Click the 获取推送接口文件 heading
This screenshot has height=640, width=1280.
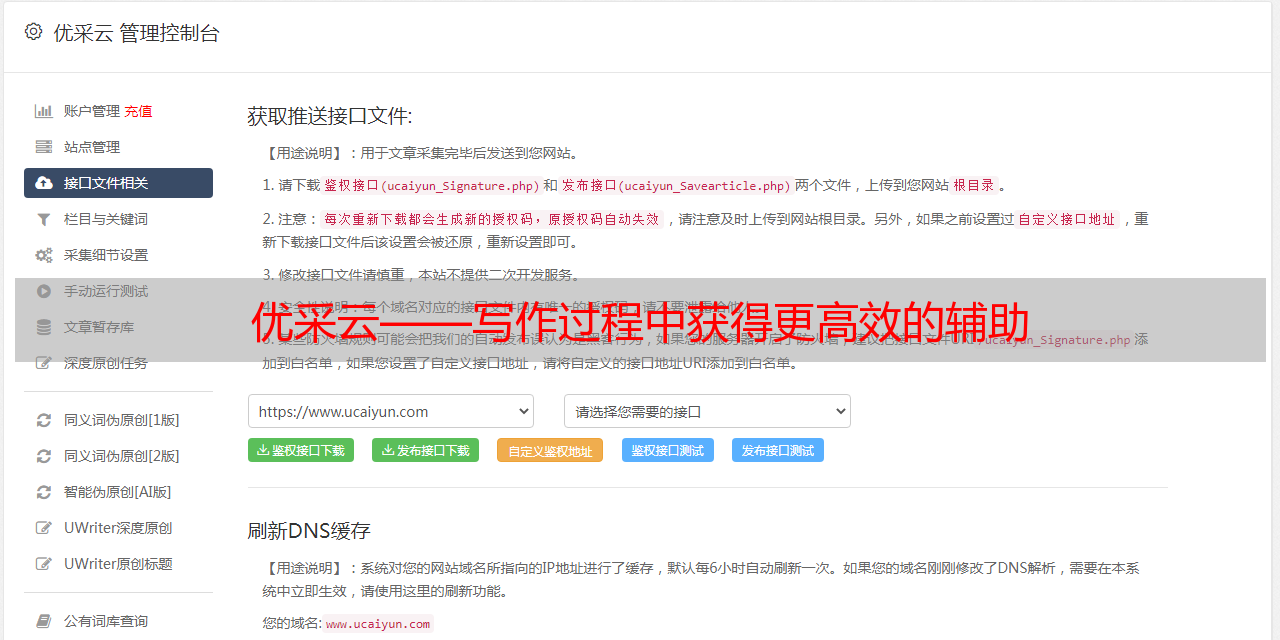coord(330,116)
